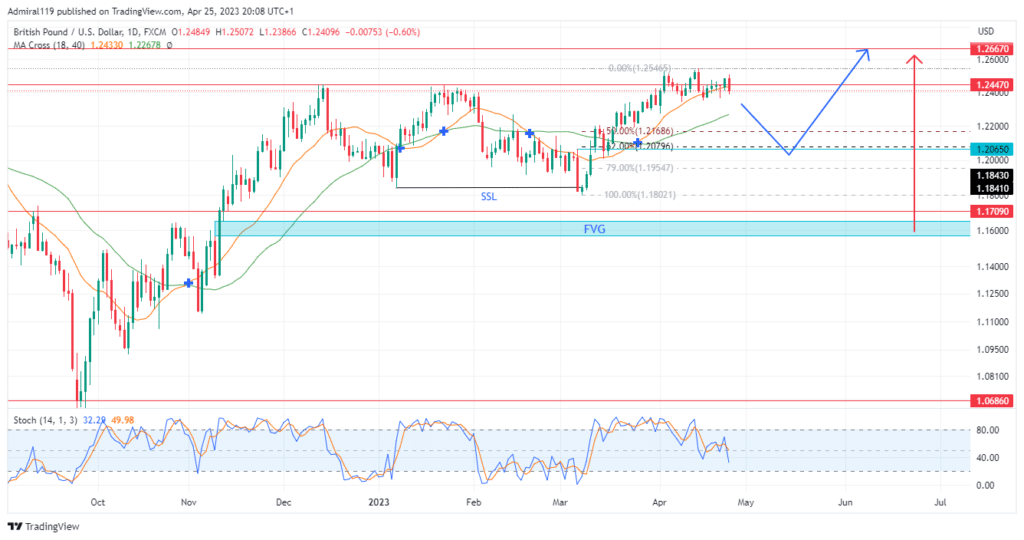Click the 2023 label on time axis
This screenshot has width=1024, height=540.
pos(379,502)
